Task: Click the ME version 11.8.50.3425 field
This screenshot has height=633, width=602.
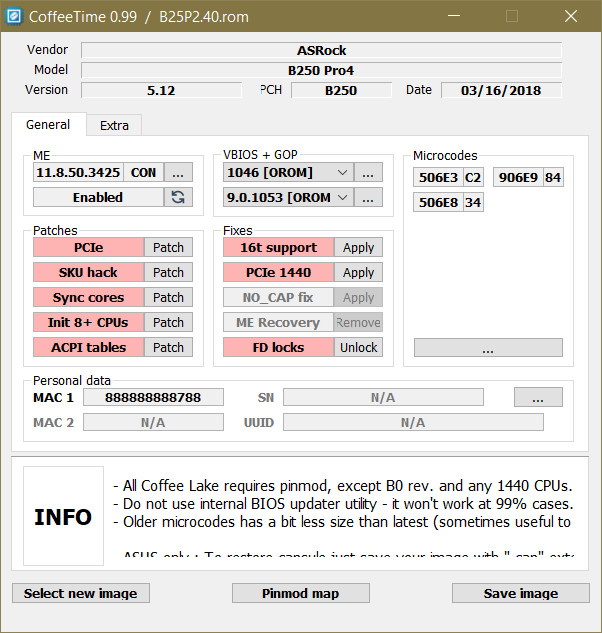Action: (78, 173)
